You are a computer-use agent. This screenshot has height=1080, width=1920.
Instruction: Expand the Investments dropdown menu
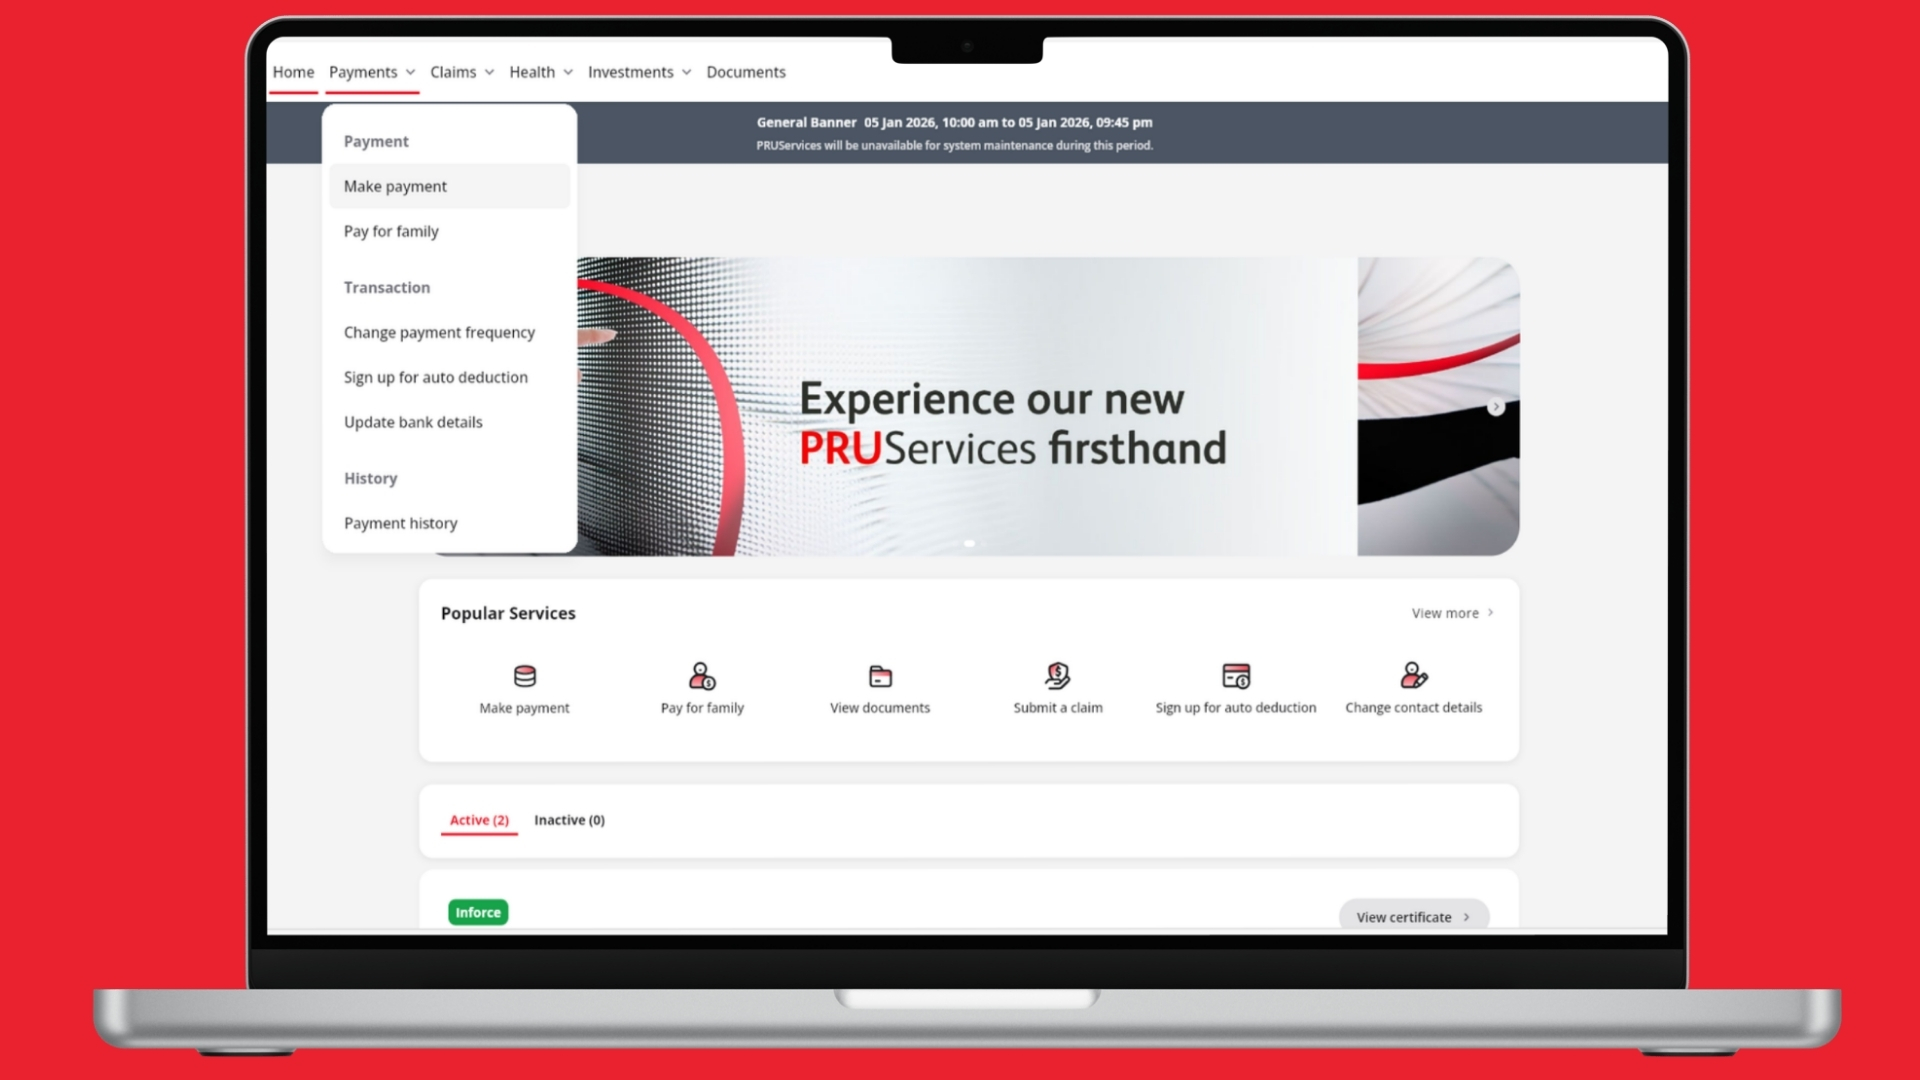coord(639,72)
